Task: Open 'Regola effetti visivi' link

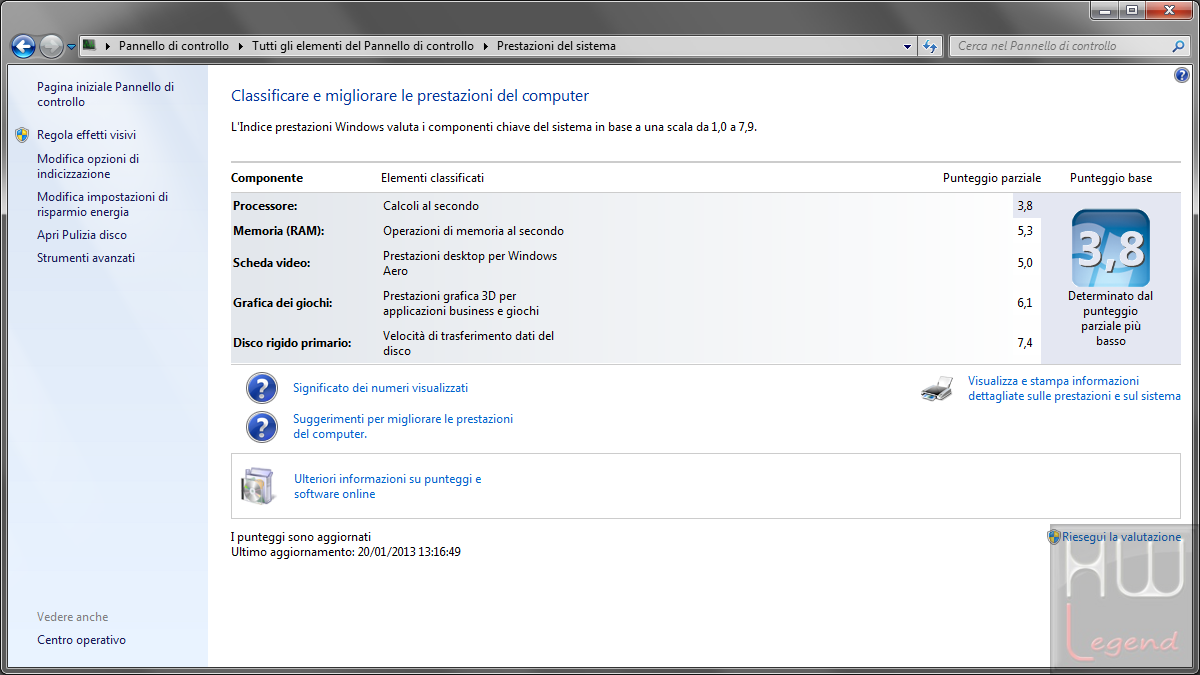Action: click(86, 135)
